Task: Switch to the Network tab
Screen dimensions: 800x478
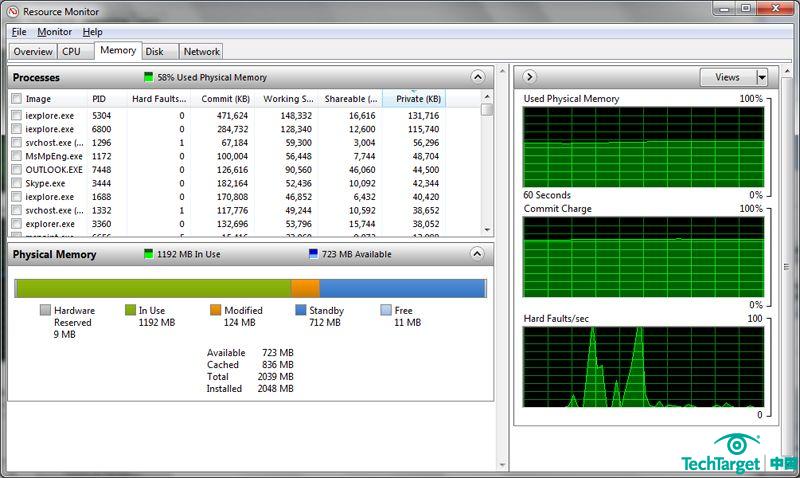Action: click(201, 51)
